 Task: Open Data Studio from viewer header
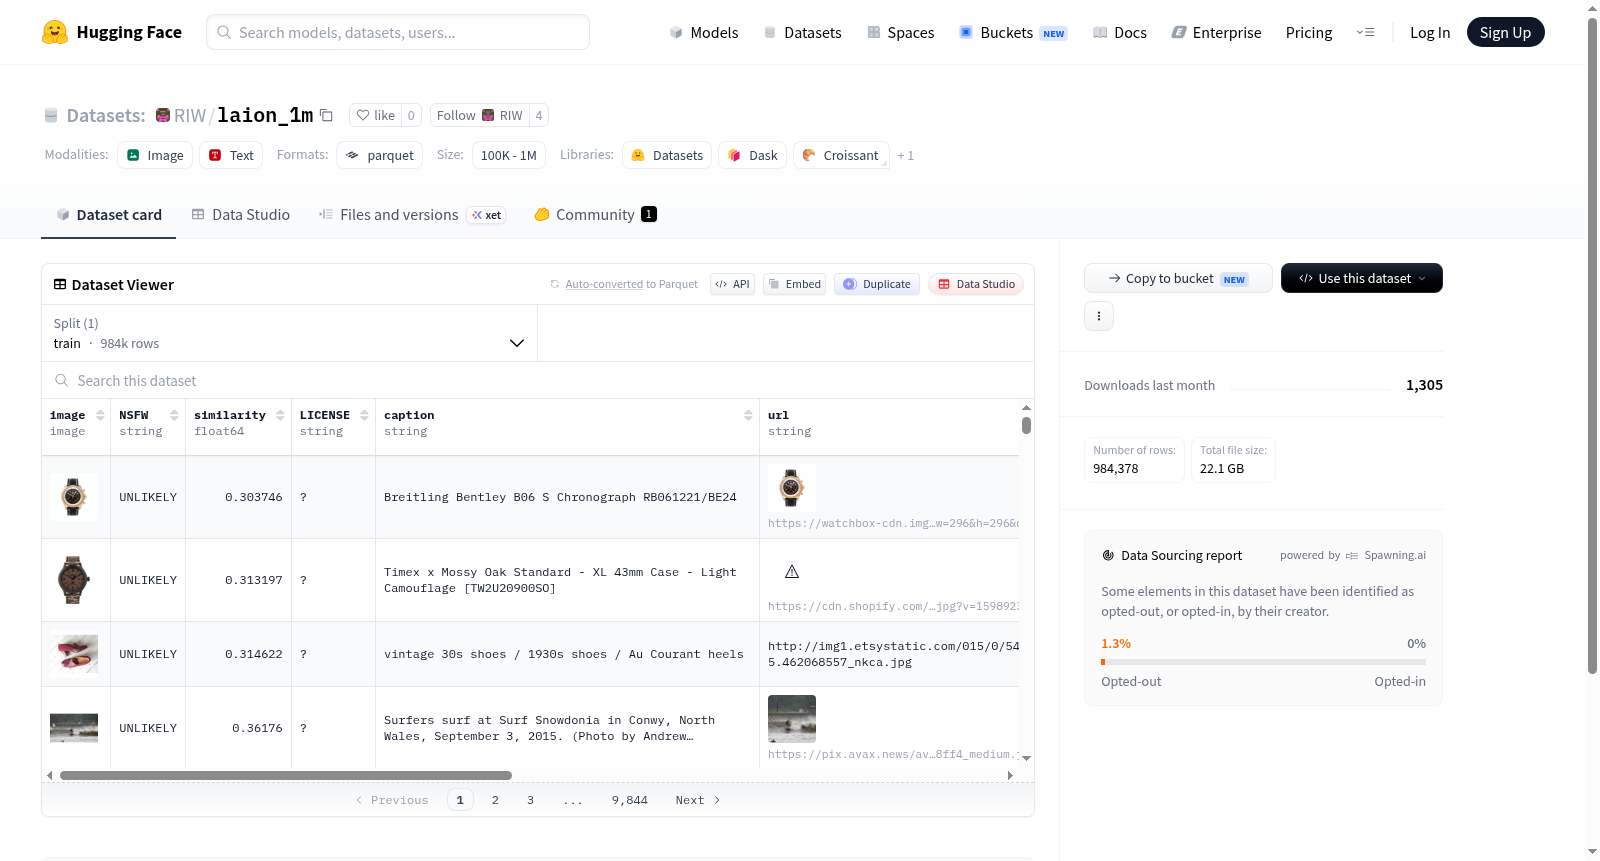(x=976, y=284)
